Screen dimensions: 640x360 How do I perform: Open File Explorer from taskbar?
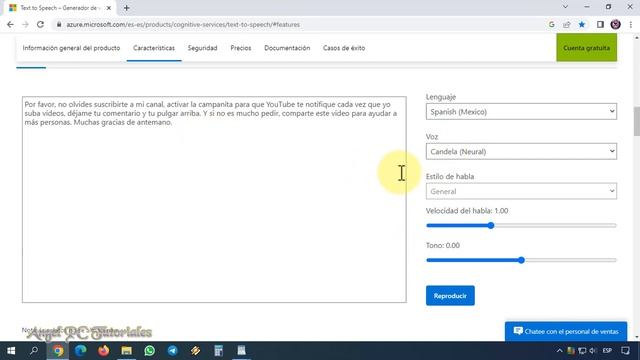[127, 351]
